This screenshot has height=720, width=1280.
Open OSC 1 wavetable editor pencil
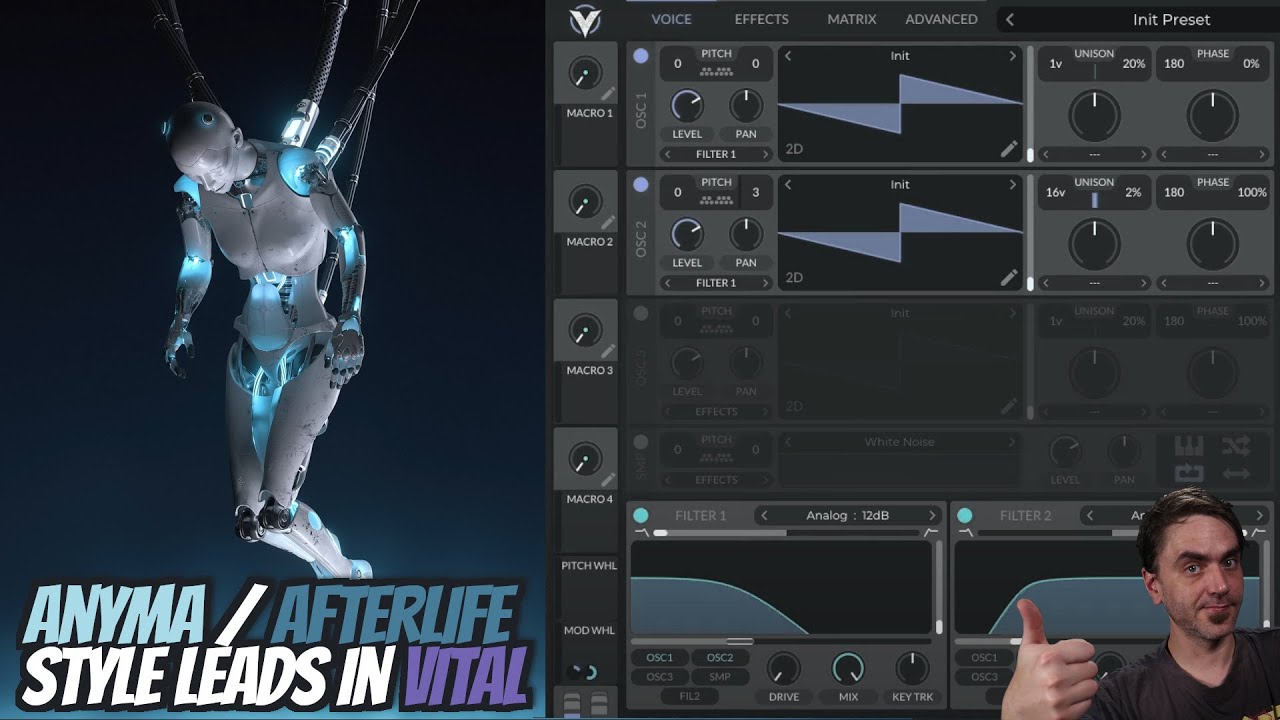tap(1009, 149)
